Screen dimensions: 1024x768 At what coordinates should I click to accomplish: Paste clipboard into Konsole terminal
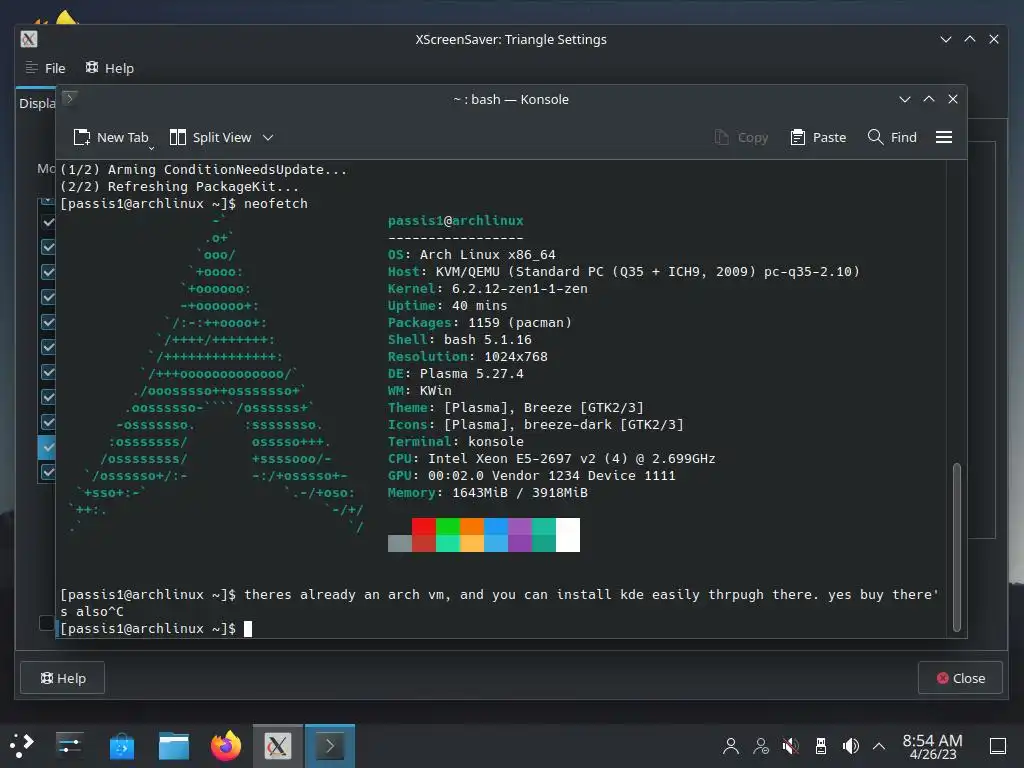coord(818,137)
